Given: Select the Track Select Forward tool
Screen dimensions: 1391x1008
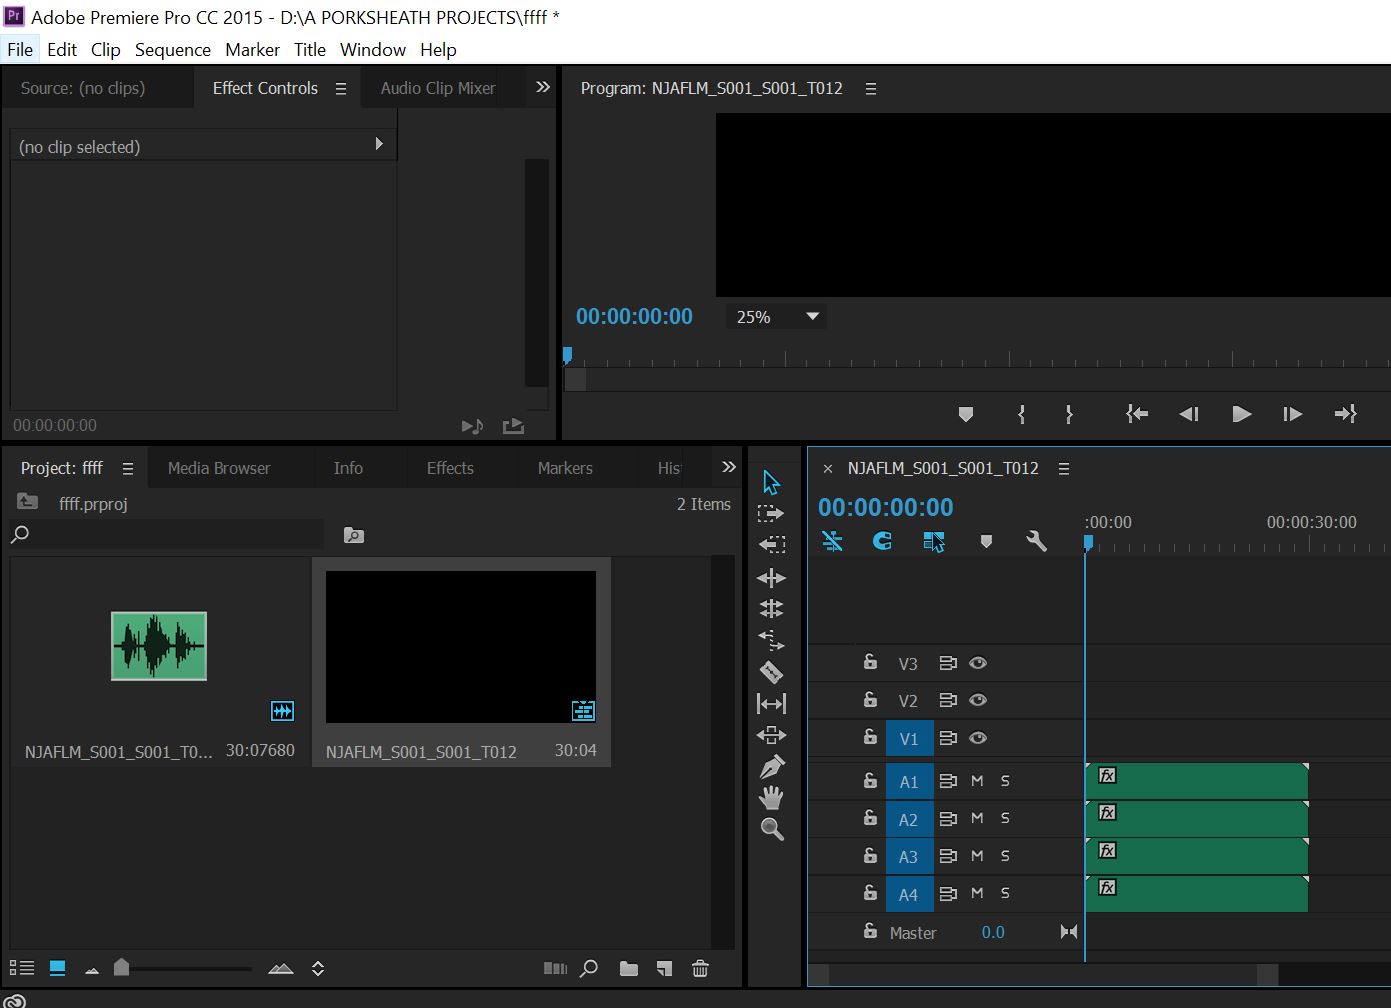Looking at the screenshot, I should tap(771, 513).
